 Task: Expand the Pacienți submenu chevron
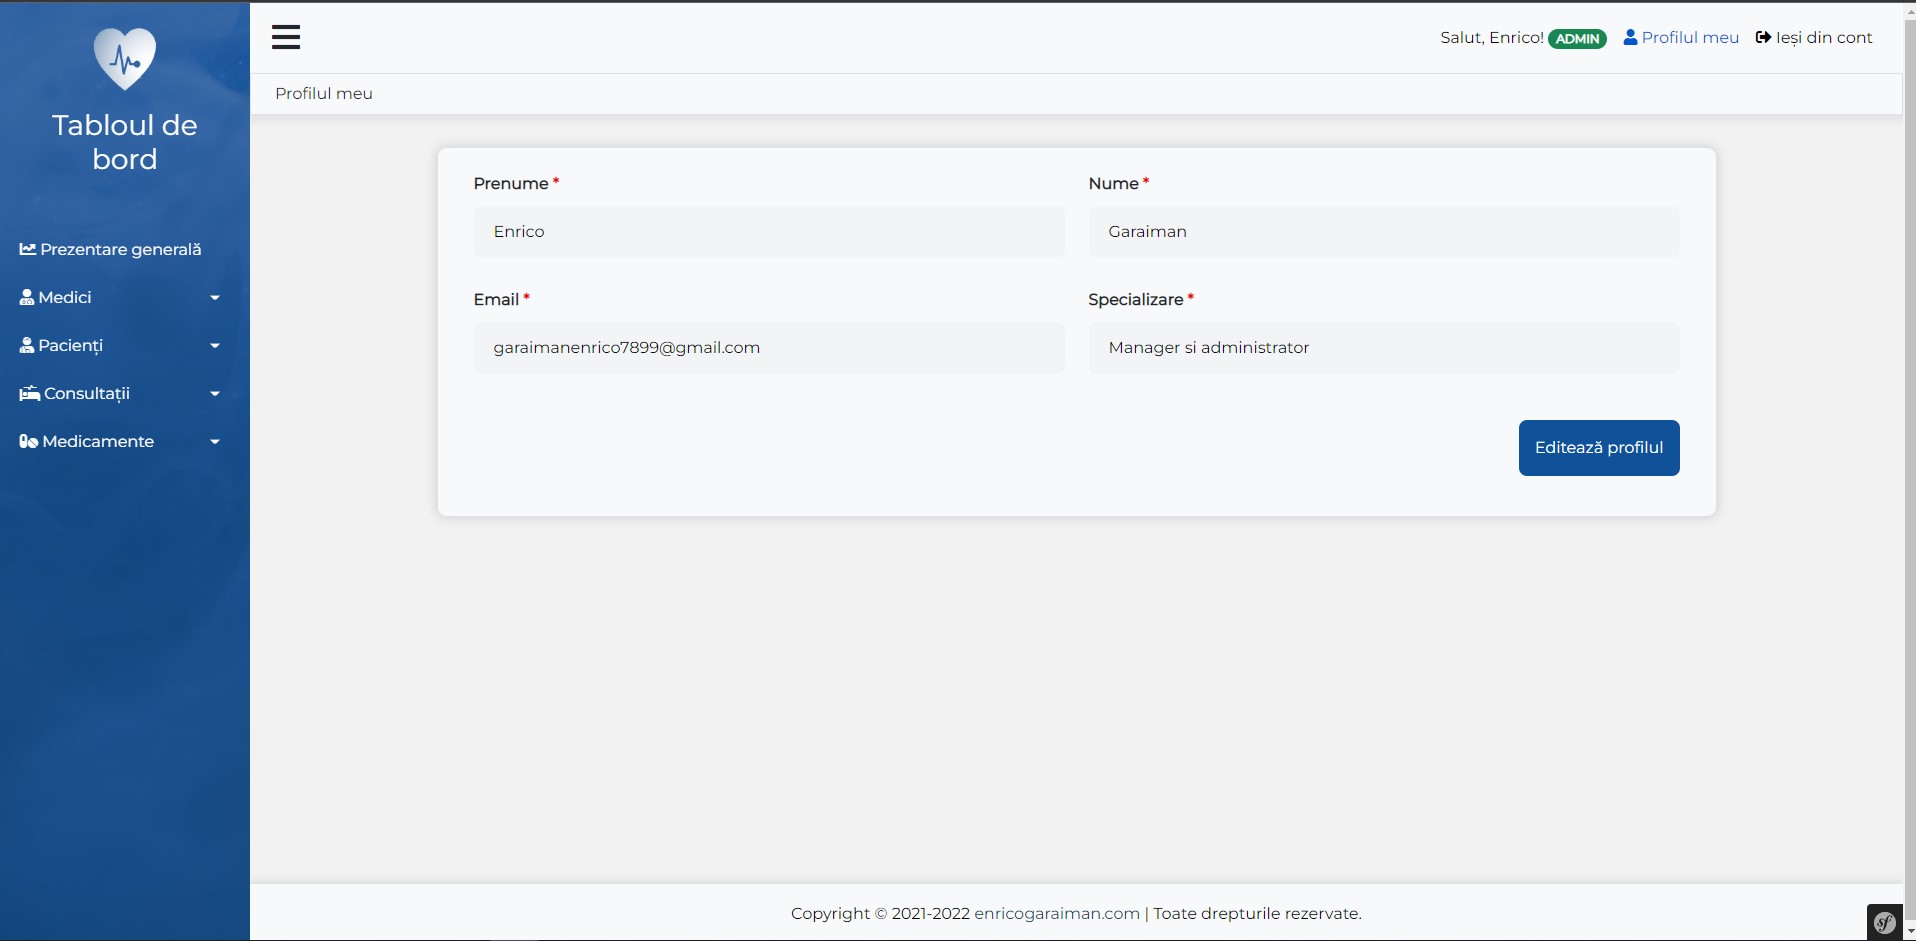(214, 345)
